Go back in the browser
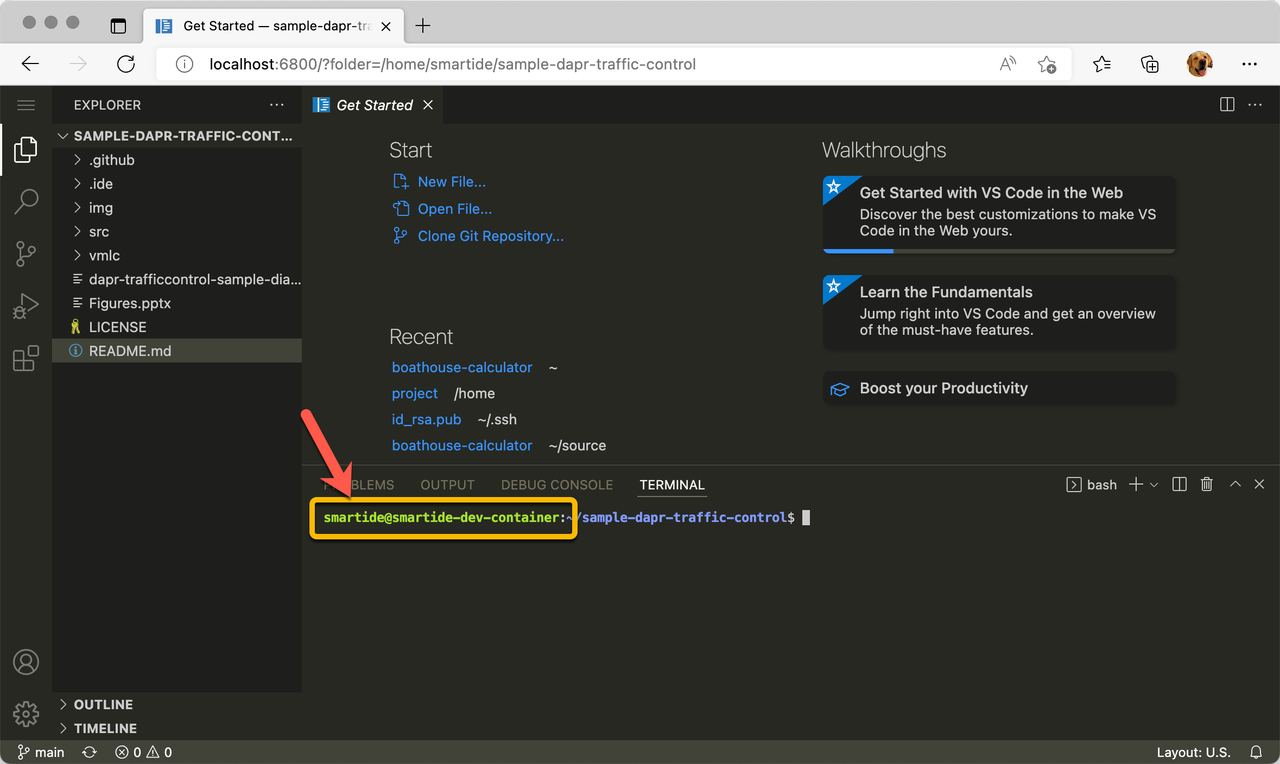 coord(30,64)
